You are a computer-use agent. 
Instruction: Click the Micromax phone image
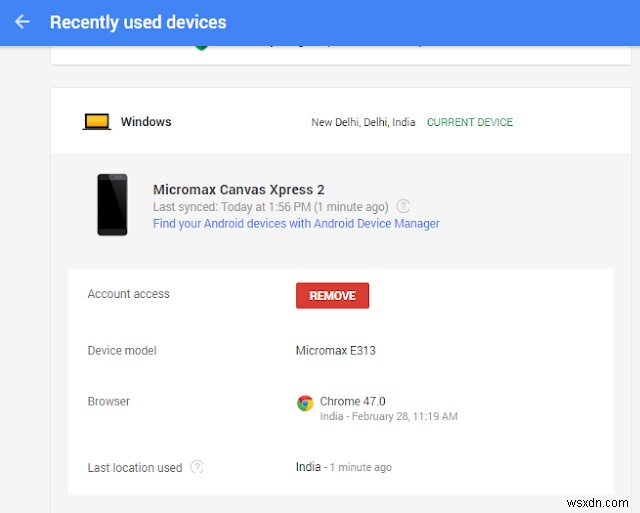point(112,205)
